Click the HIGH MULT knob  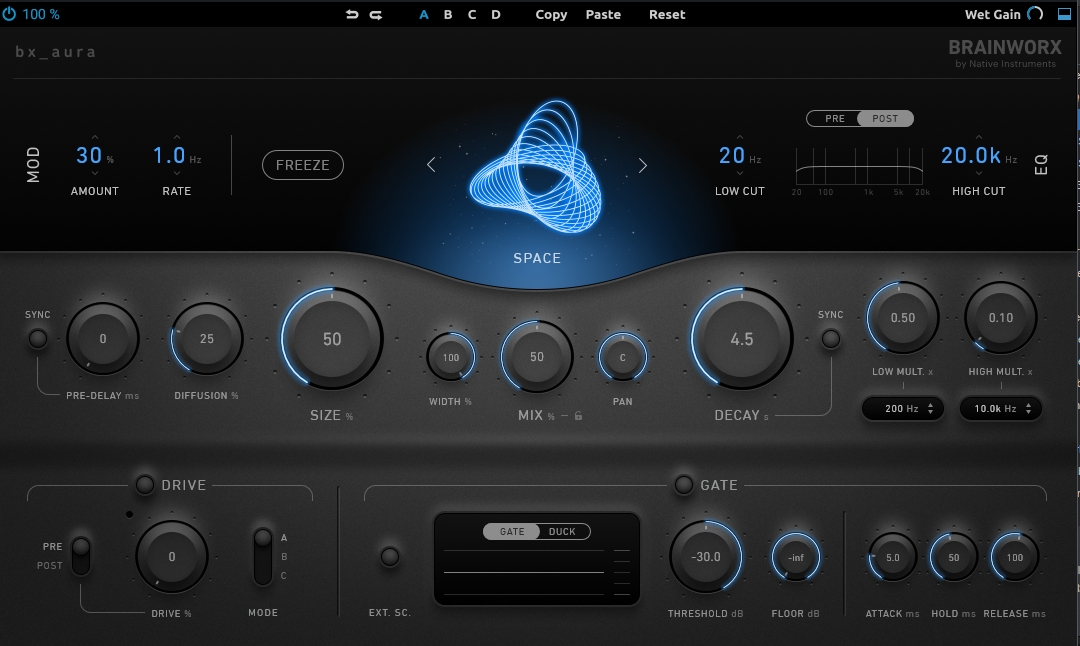[x=1001, y=317]
